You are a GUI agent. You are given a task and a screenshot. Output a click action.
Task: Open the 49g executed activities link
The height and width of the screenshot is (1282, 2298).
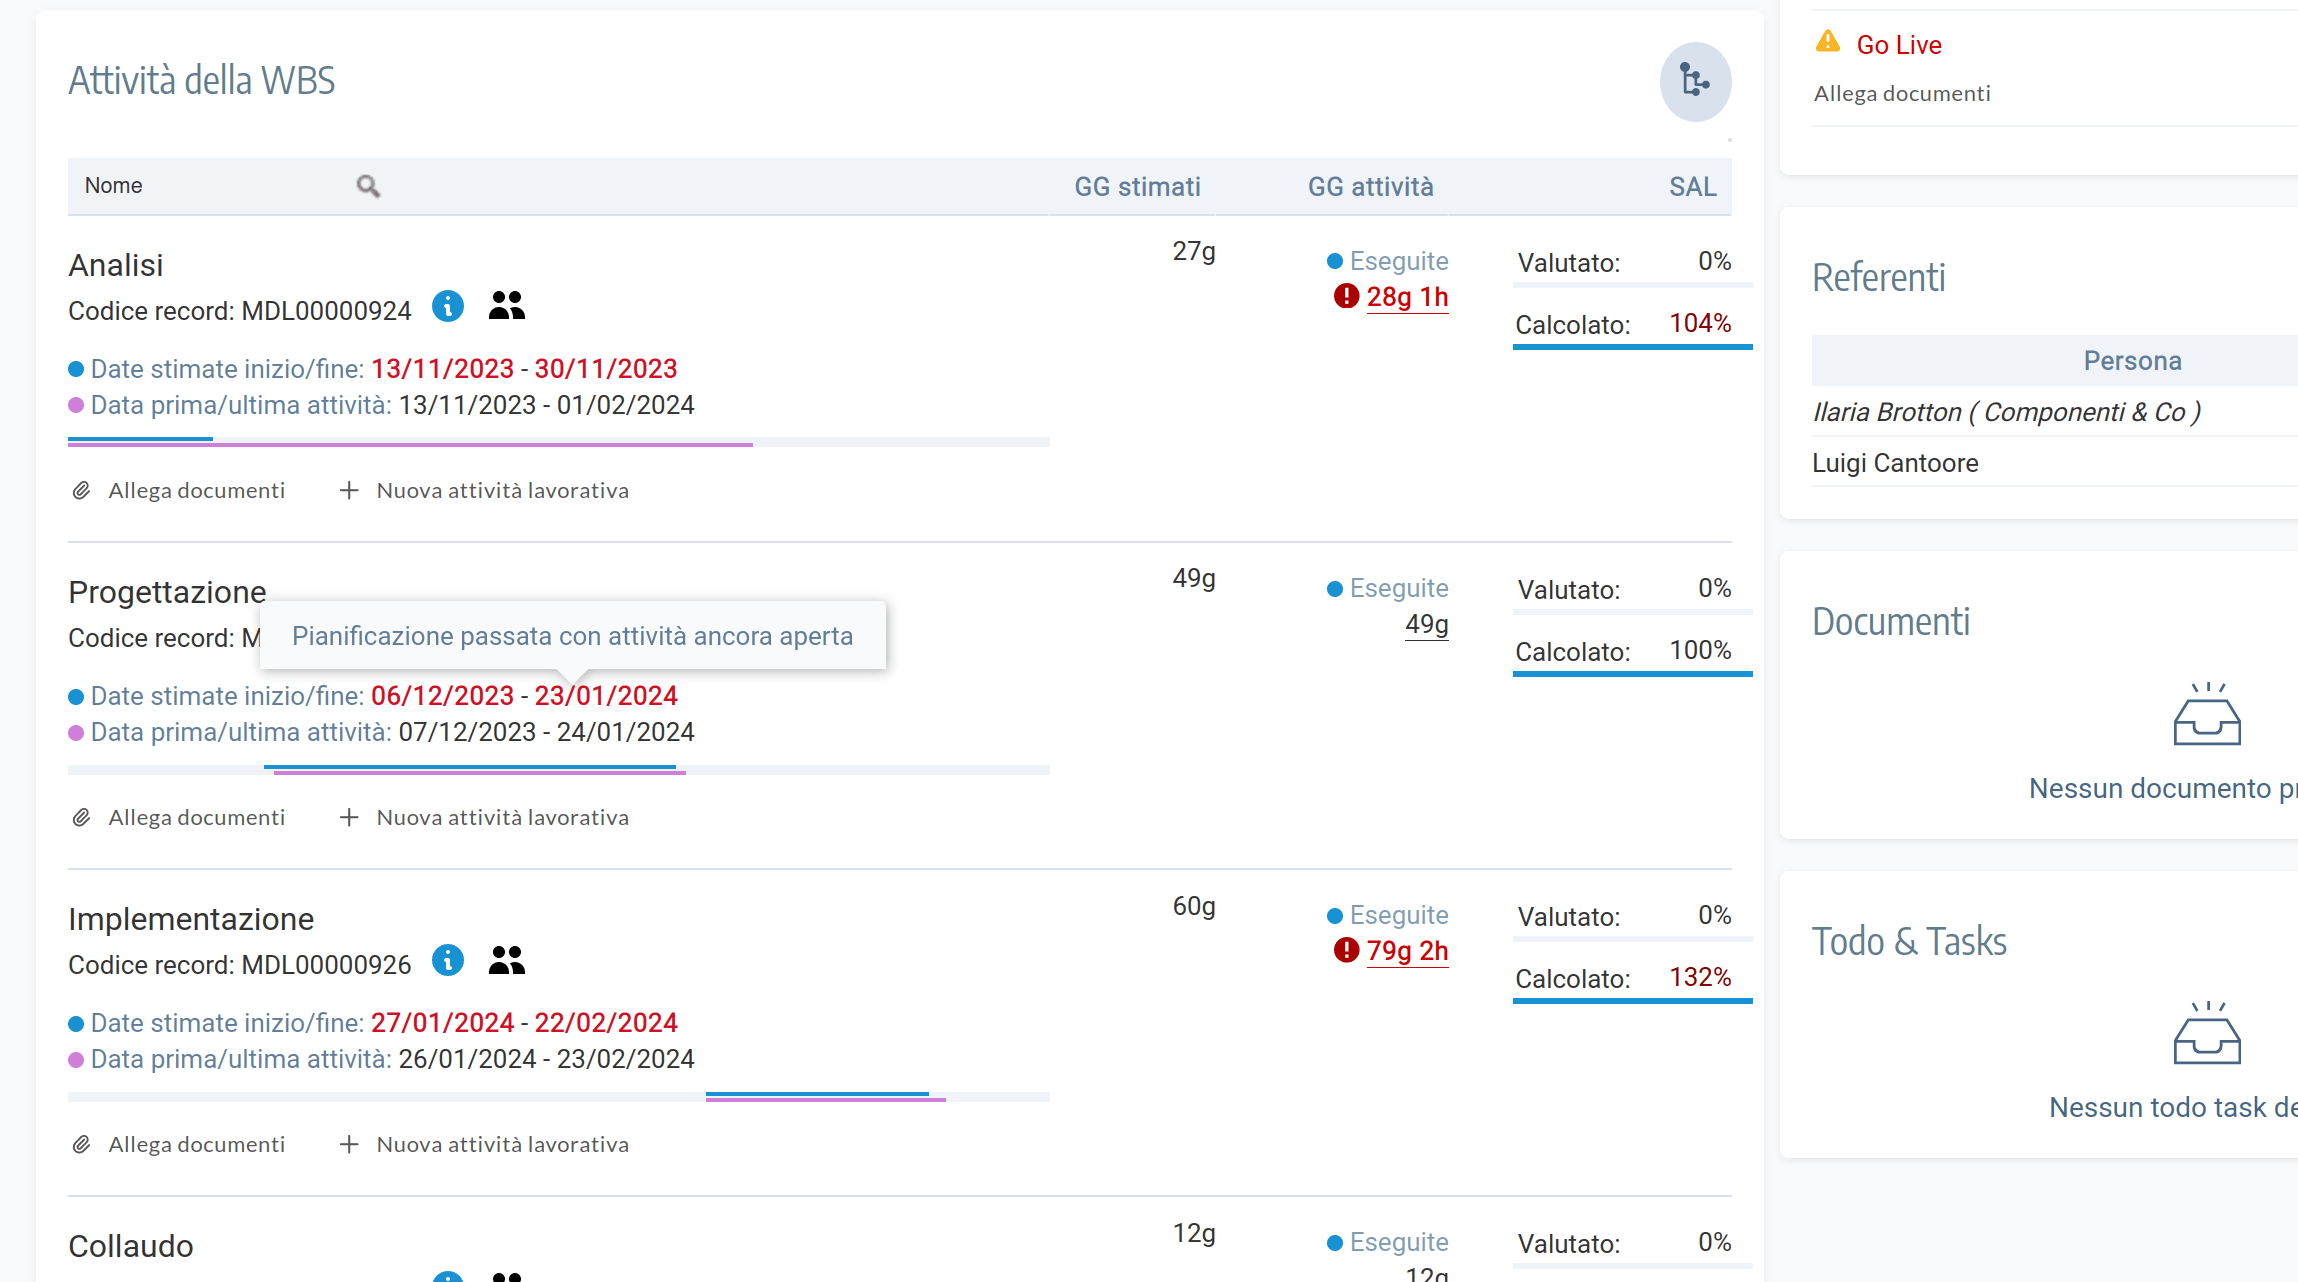(x=1426, y=624)
